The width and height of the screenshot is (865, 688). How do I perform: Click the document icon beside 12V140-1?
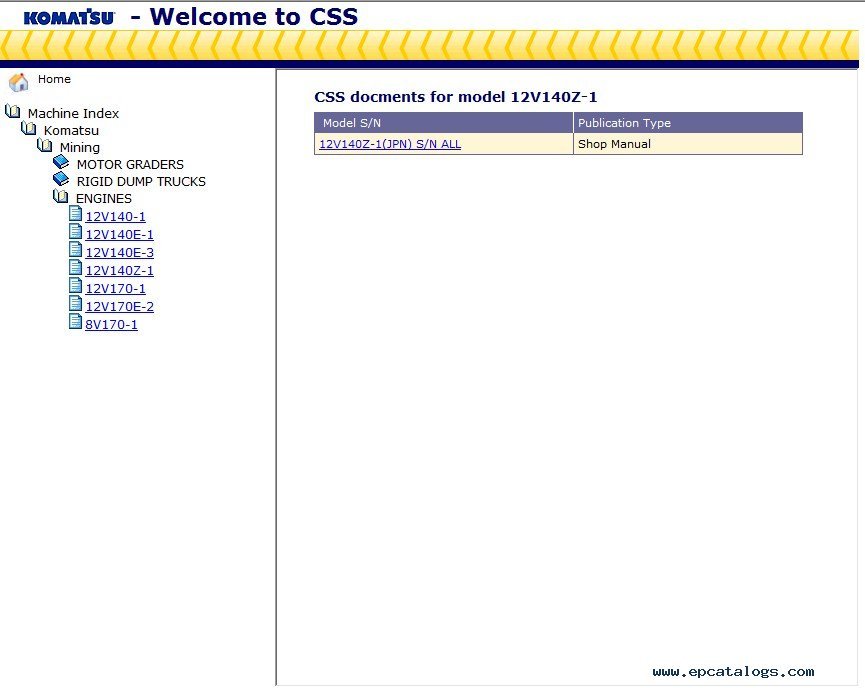76,214
